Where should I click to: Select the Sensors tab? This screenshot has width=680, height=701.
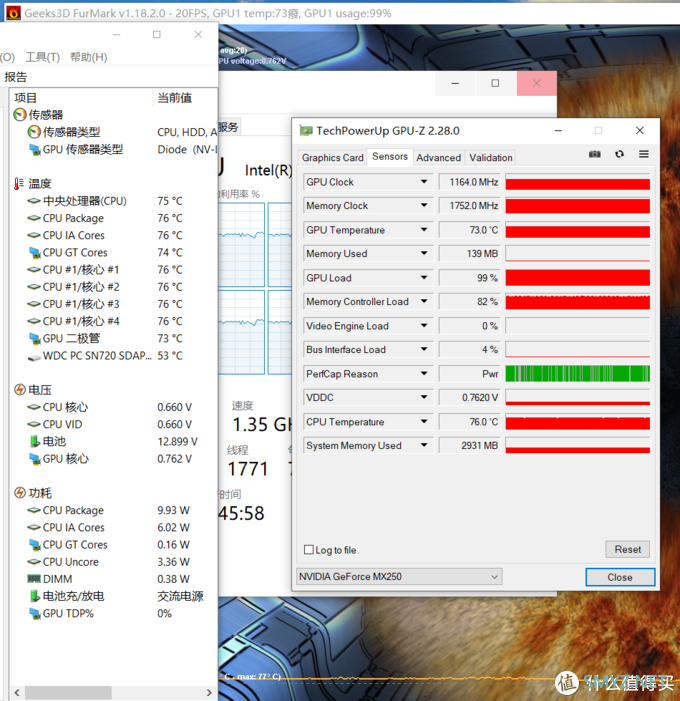click(x=390, y=157)
